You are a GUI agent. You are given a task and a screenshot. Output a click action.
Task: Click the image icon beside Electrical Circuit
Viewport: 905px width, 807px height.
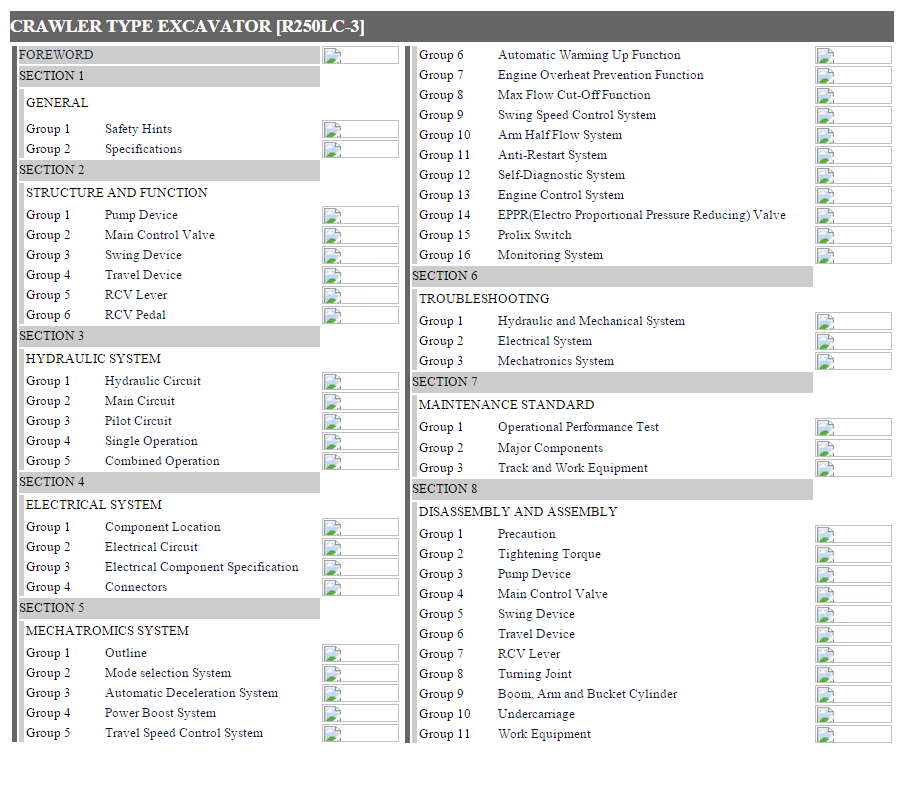tap(360, 547)
